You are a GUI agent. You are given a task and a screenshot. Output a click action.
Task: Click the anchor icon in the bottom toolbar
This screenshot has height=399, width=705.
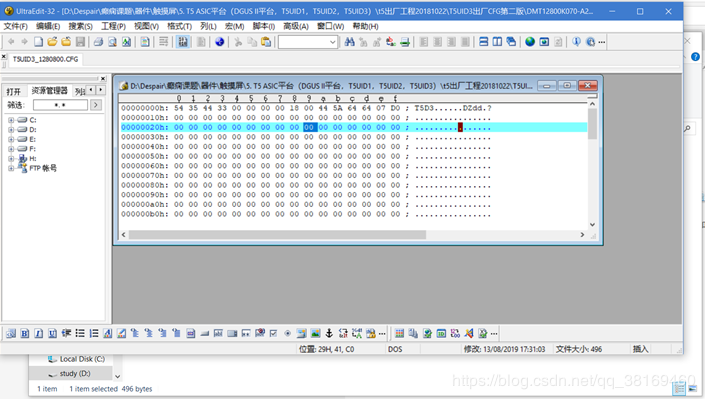click(x=329, y=333)
